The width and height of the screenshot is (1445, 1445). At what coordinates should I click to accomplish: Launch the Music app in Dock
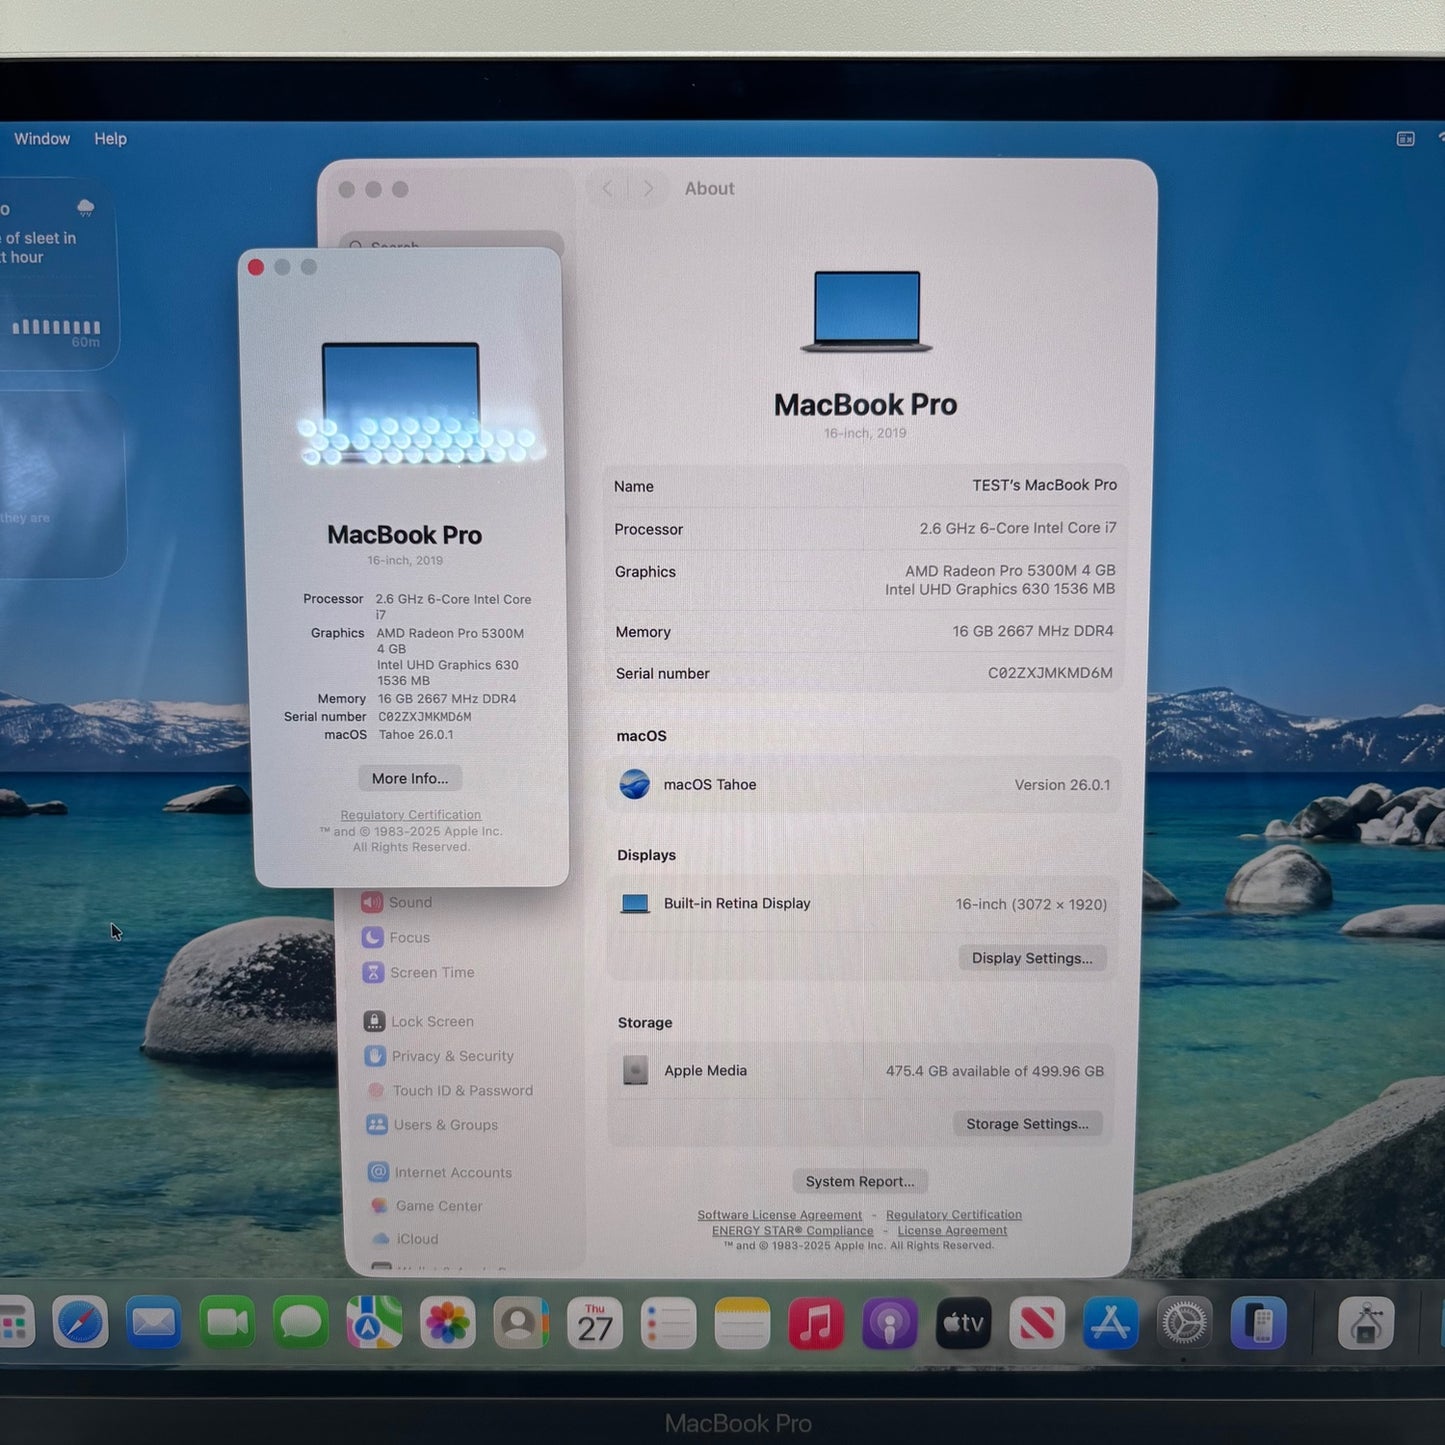click(815, 1324)
